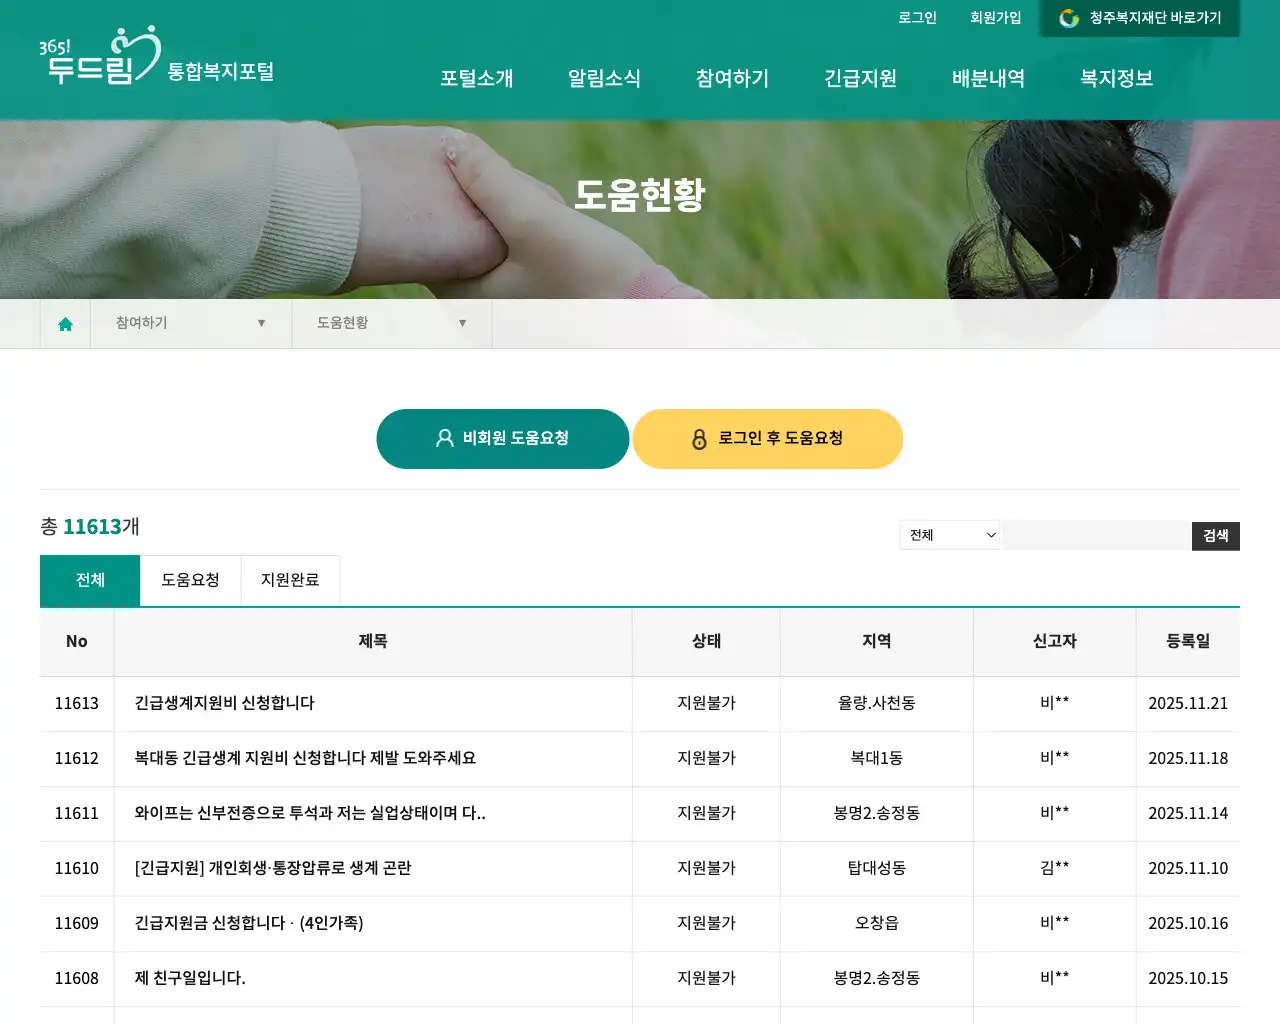Click the home icon in the breadcrumb bar
The width and height of the screenshot is (1280, 1024).
pos(65,323)
